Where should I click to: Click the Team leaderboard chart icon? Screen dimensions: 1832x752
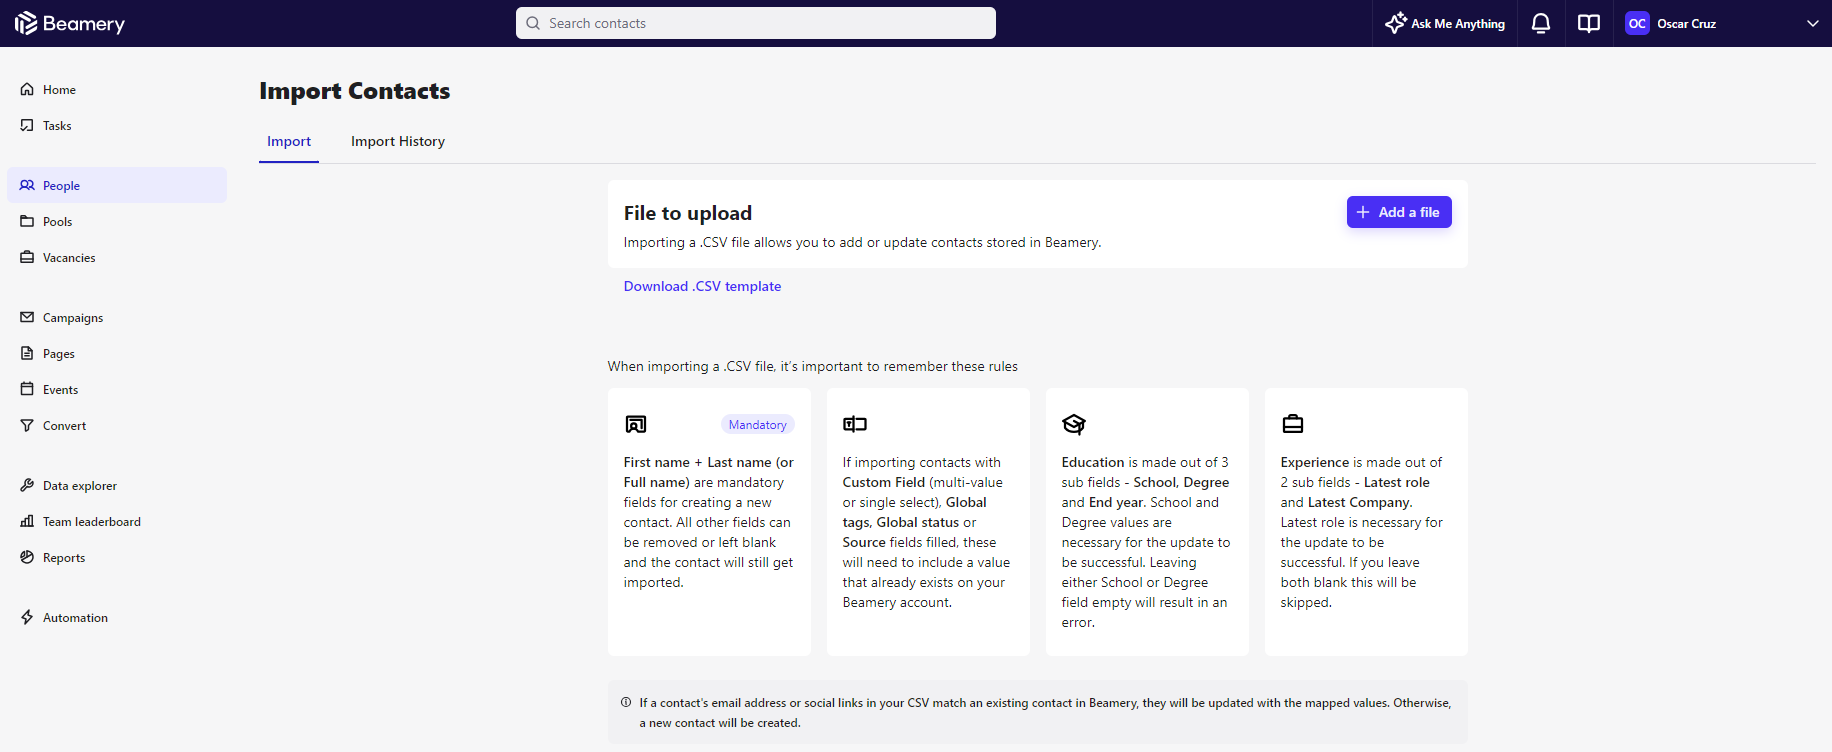[27, 521]
